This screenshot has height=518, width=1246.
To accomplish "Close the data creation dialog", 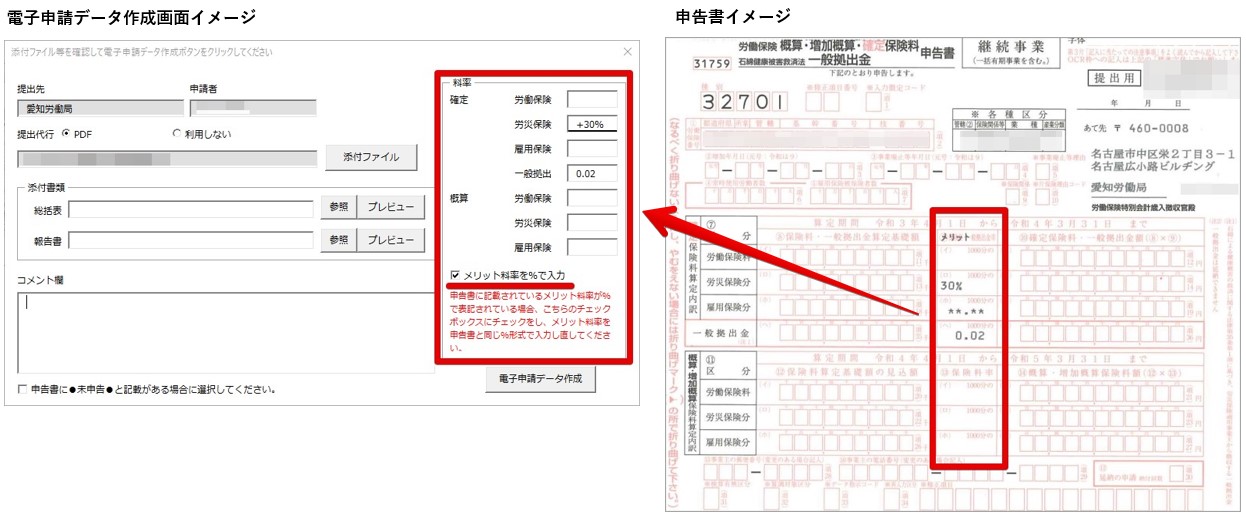I will pyautogui.click(x=627, y=51).
